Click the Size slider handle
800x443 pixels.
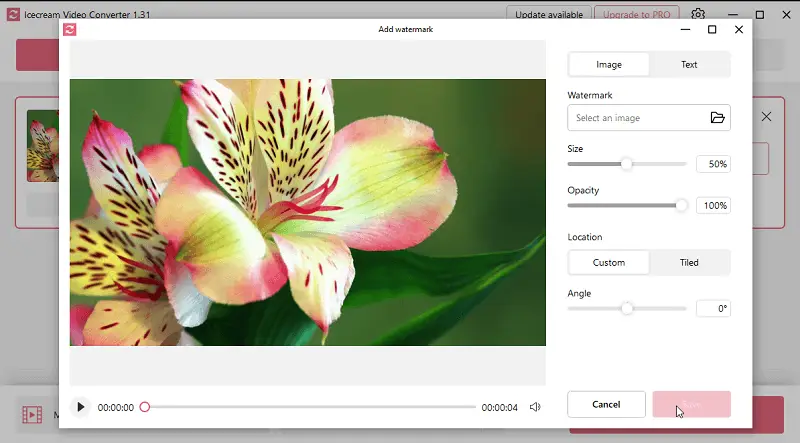click(627, 164)
